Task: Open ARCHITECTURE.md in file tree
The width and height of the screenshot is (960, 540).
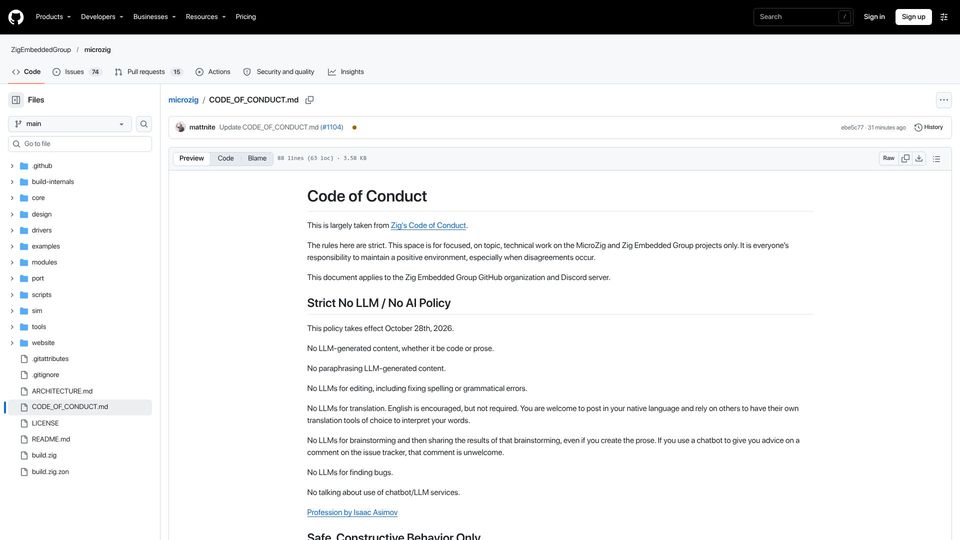Action: point(62,391)
